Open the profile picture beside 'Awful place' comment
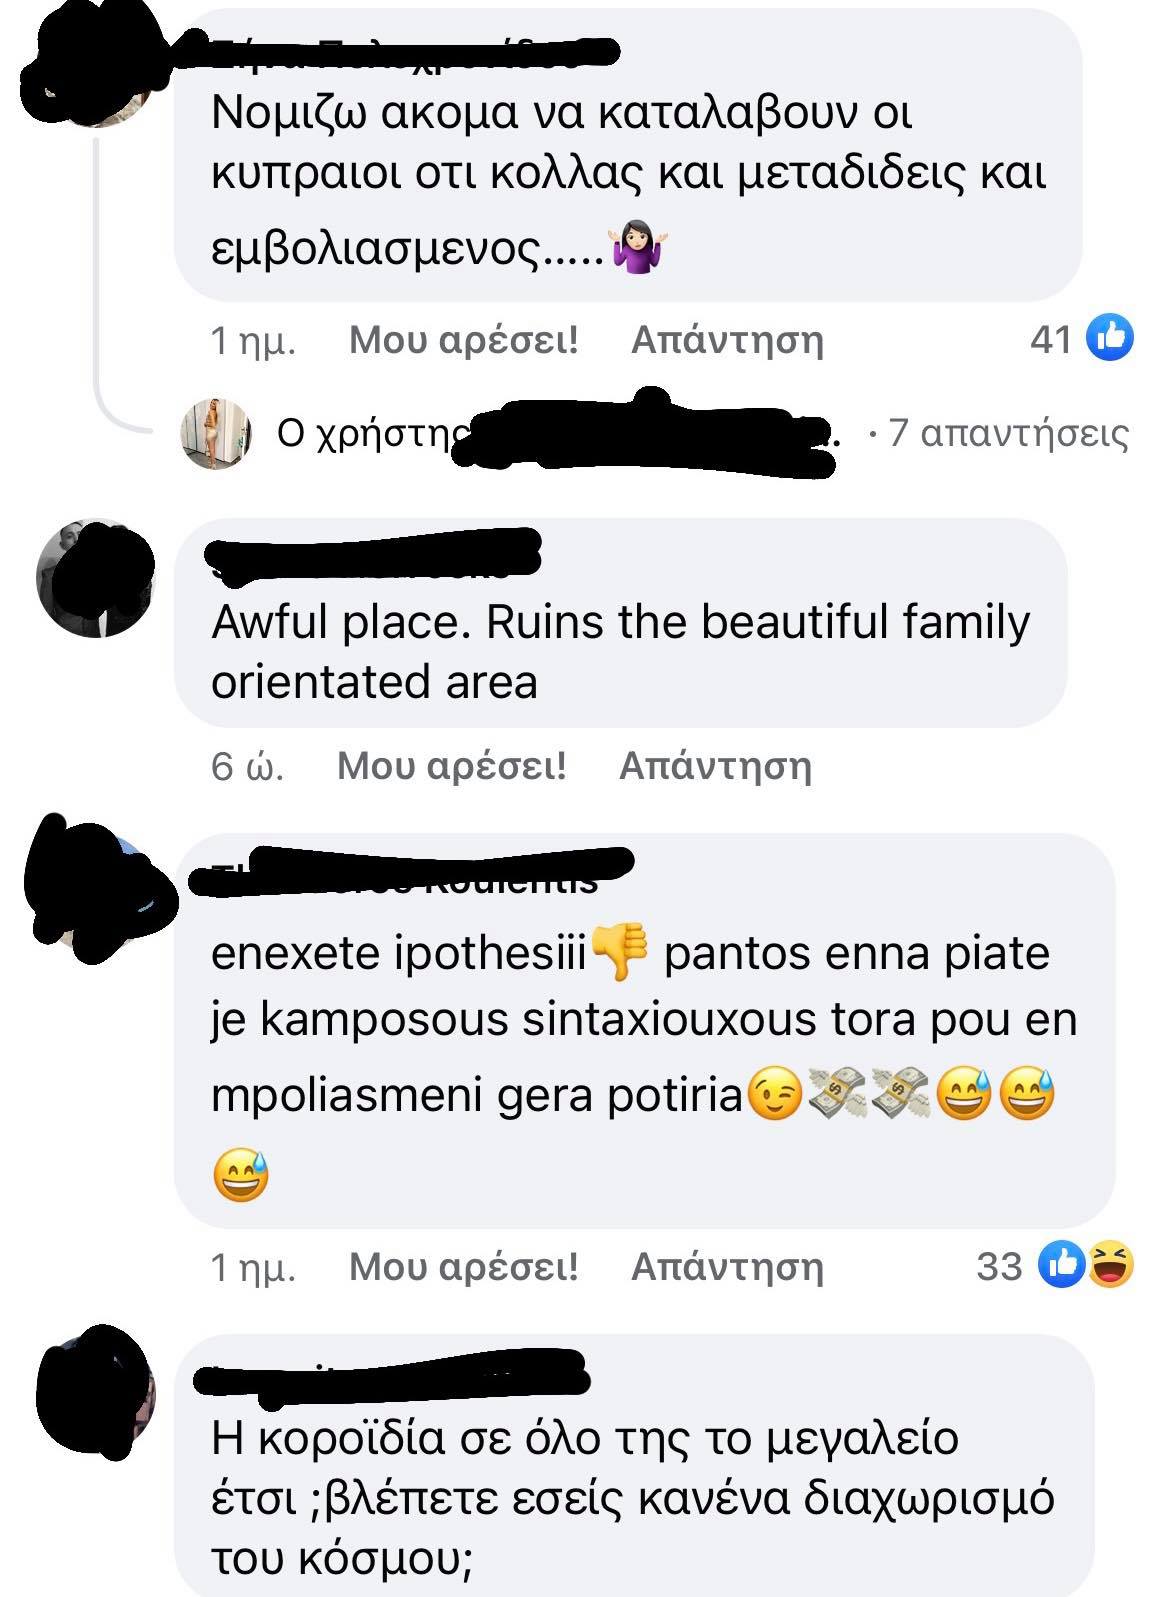The image size is (1170, 1597). 95,578
